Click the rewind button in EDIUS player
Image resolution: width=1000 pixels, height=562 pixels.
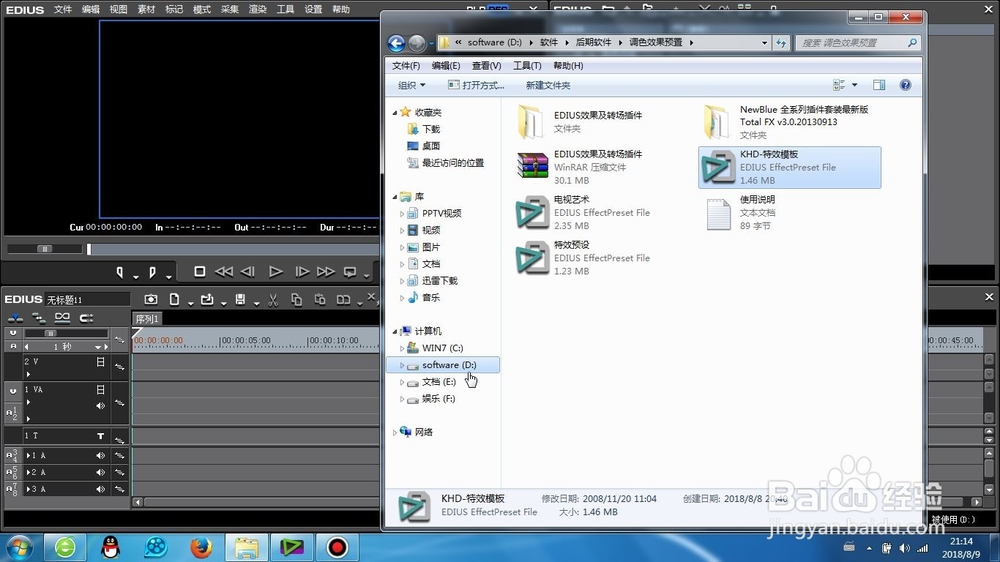click(224, 272)
